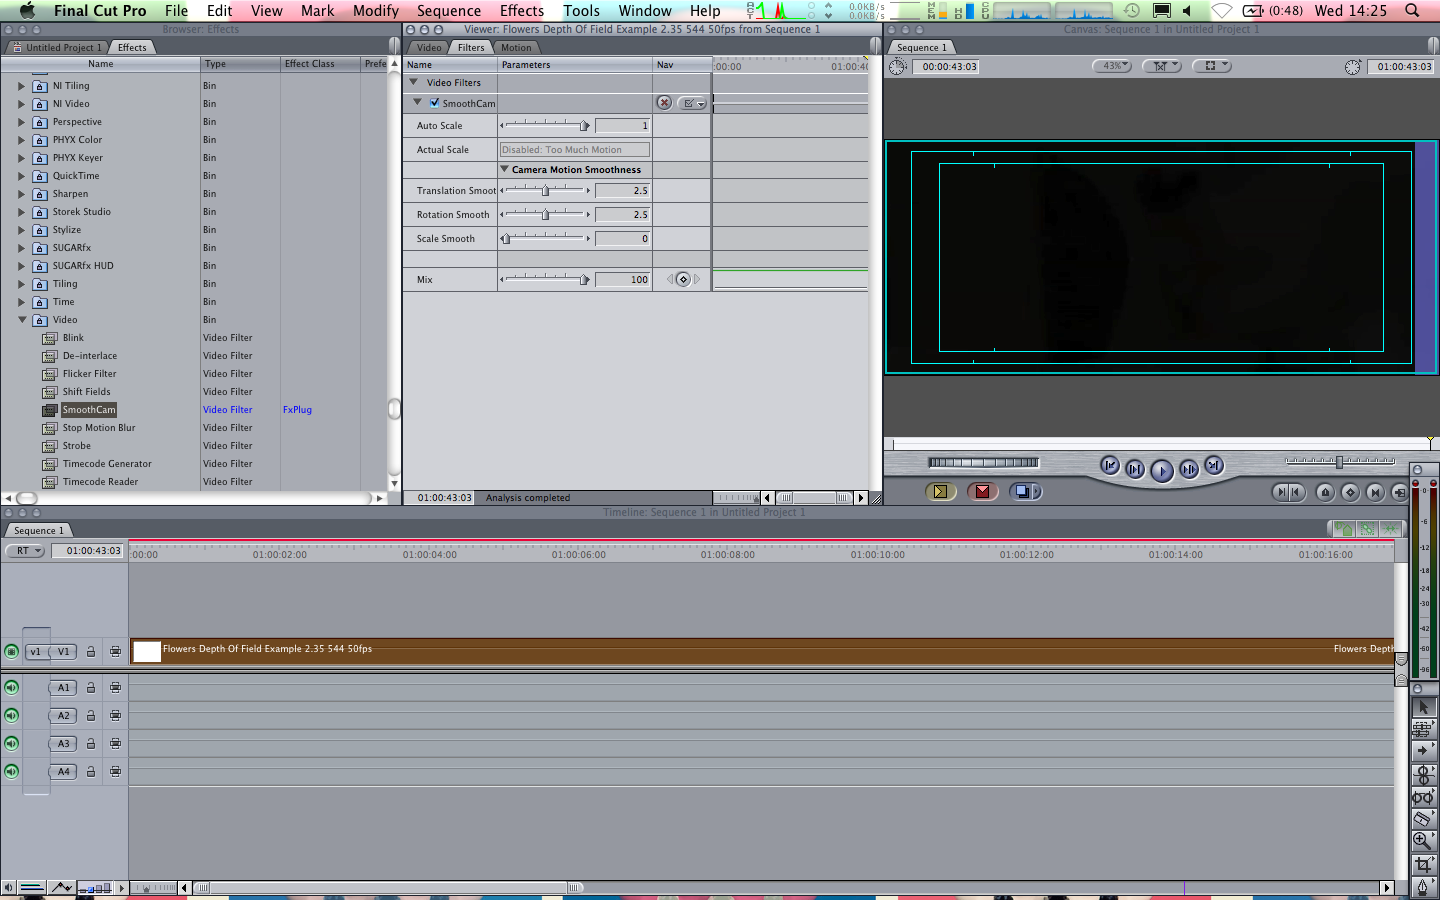
Task: Select the Timecode Generator filter
Action: pyautogui.click(x=107, y=464)
